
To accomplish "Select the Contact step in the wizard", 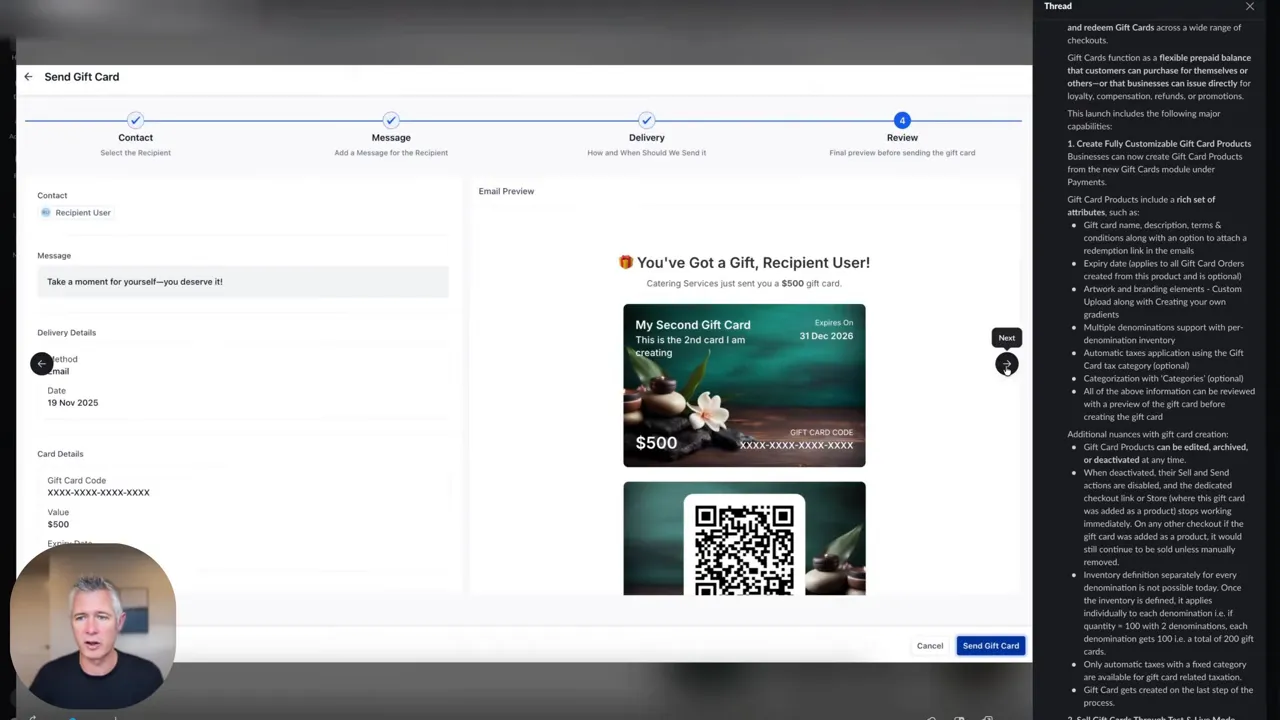I will pyautogui.click(x=135, y=137).
